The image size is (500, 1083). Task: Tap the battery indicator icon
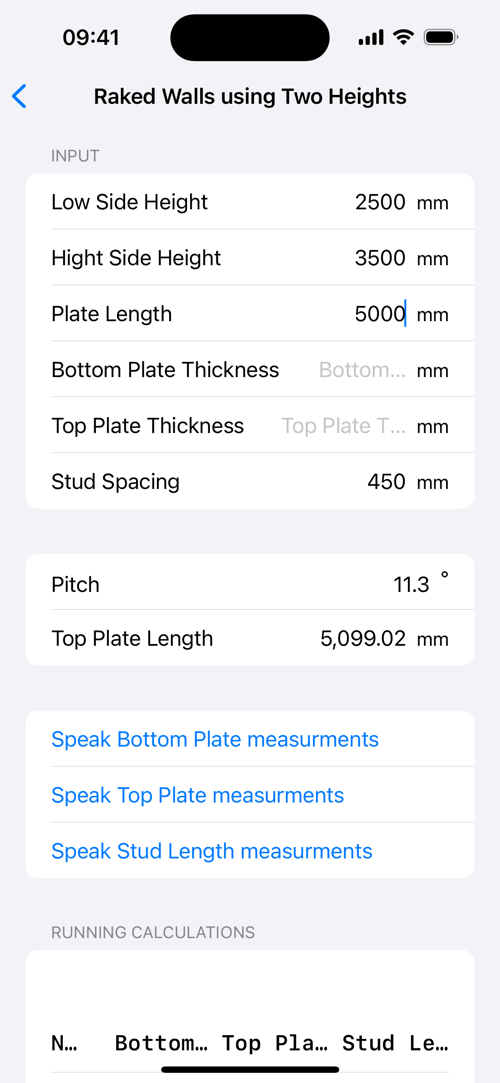(441, 37)
